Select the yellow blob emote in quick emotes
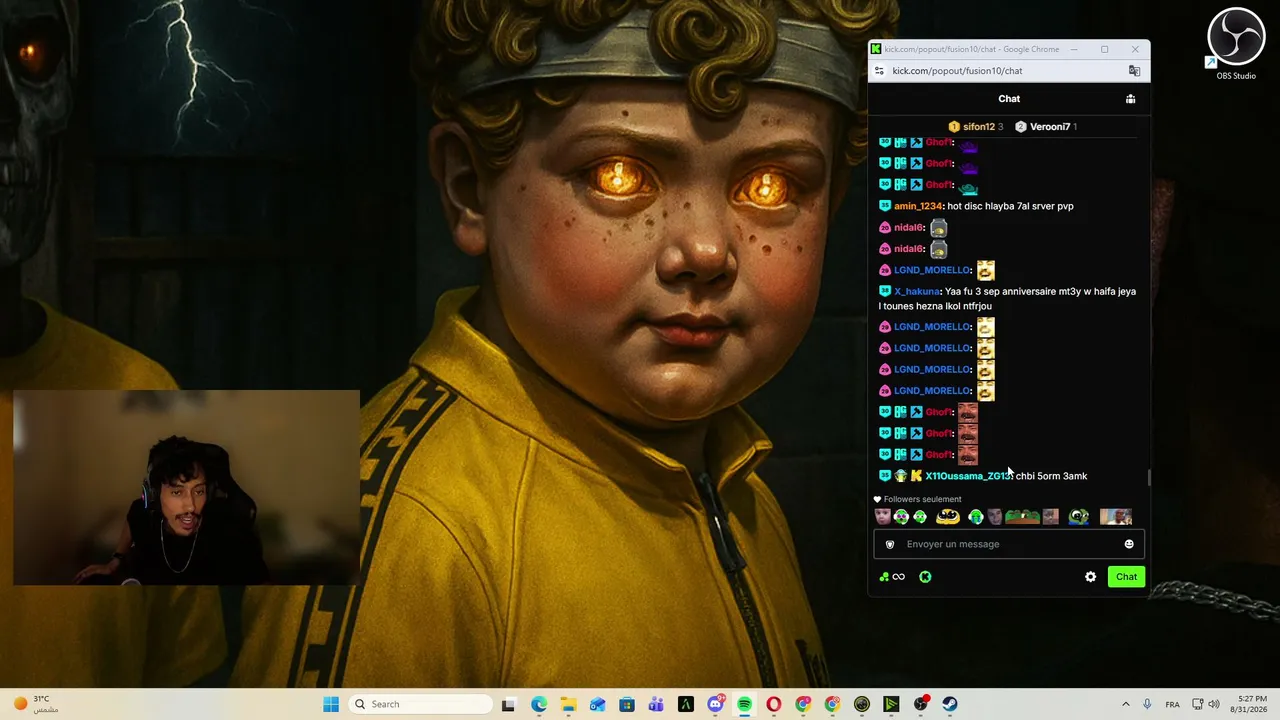The width and height of the screenshot is (1280, 720). click(x=947, y=517)
